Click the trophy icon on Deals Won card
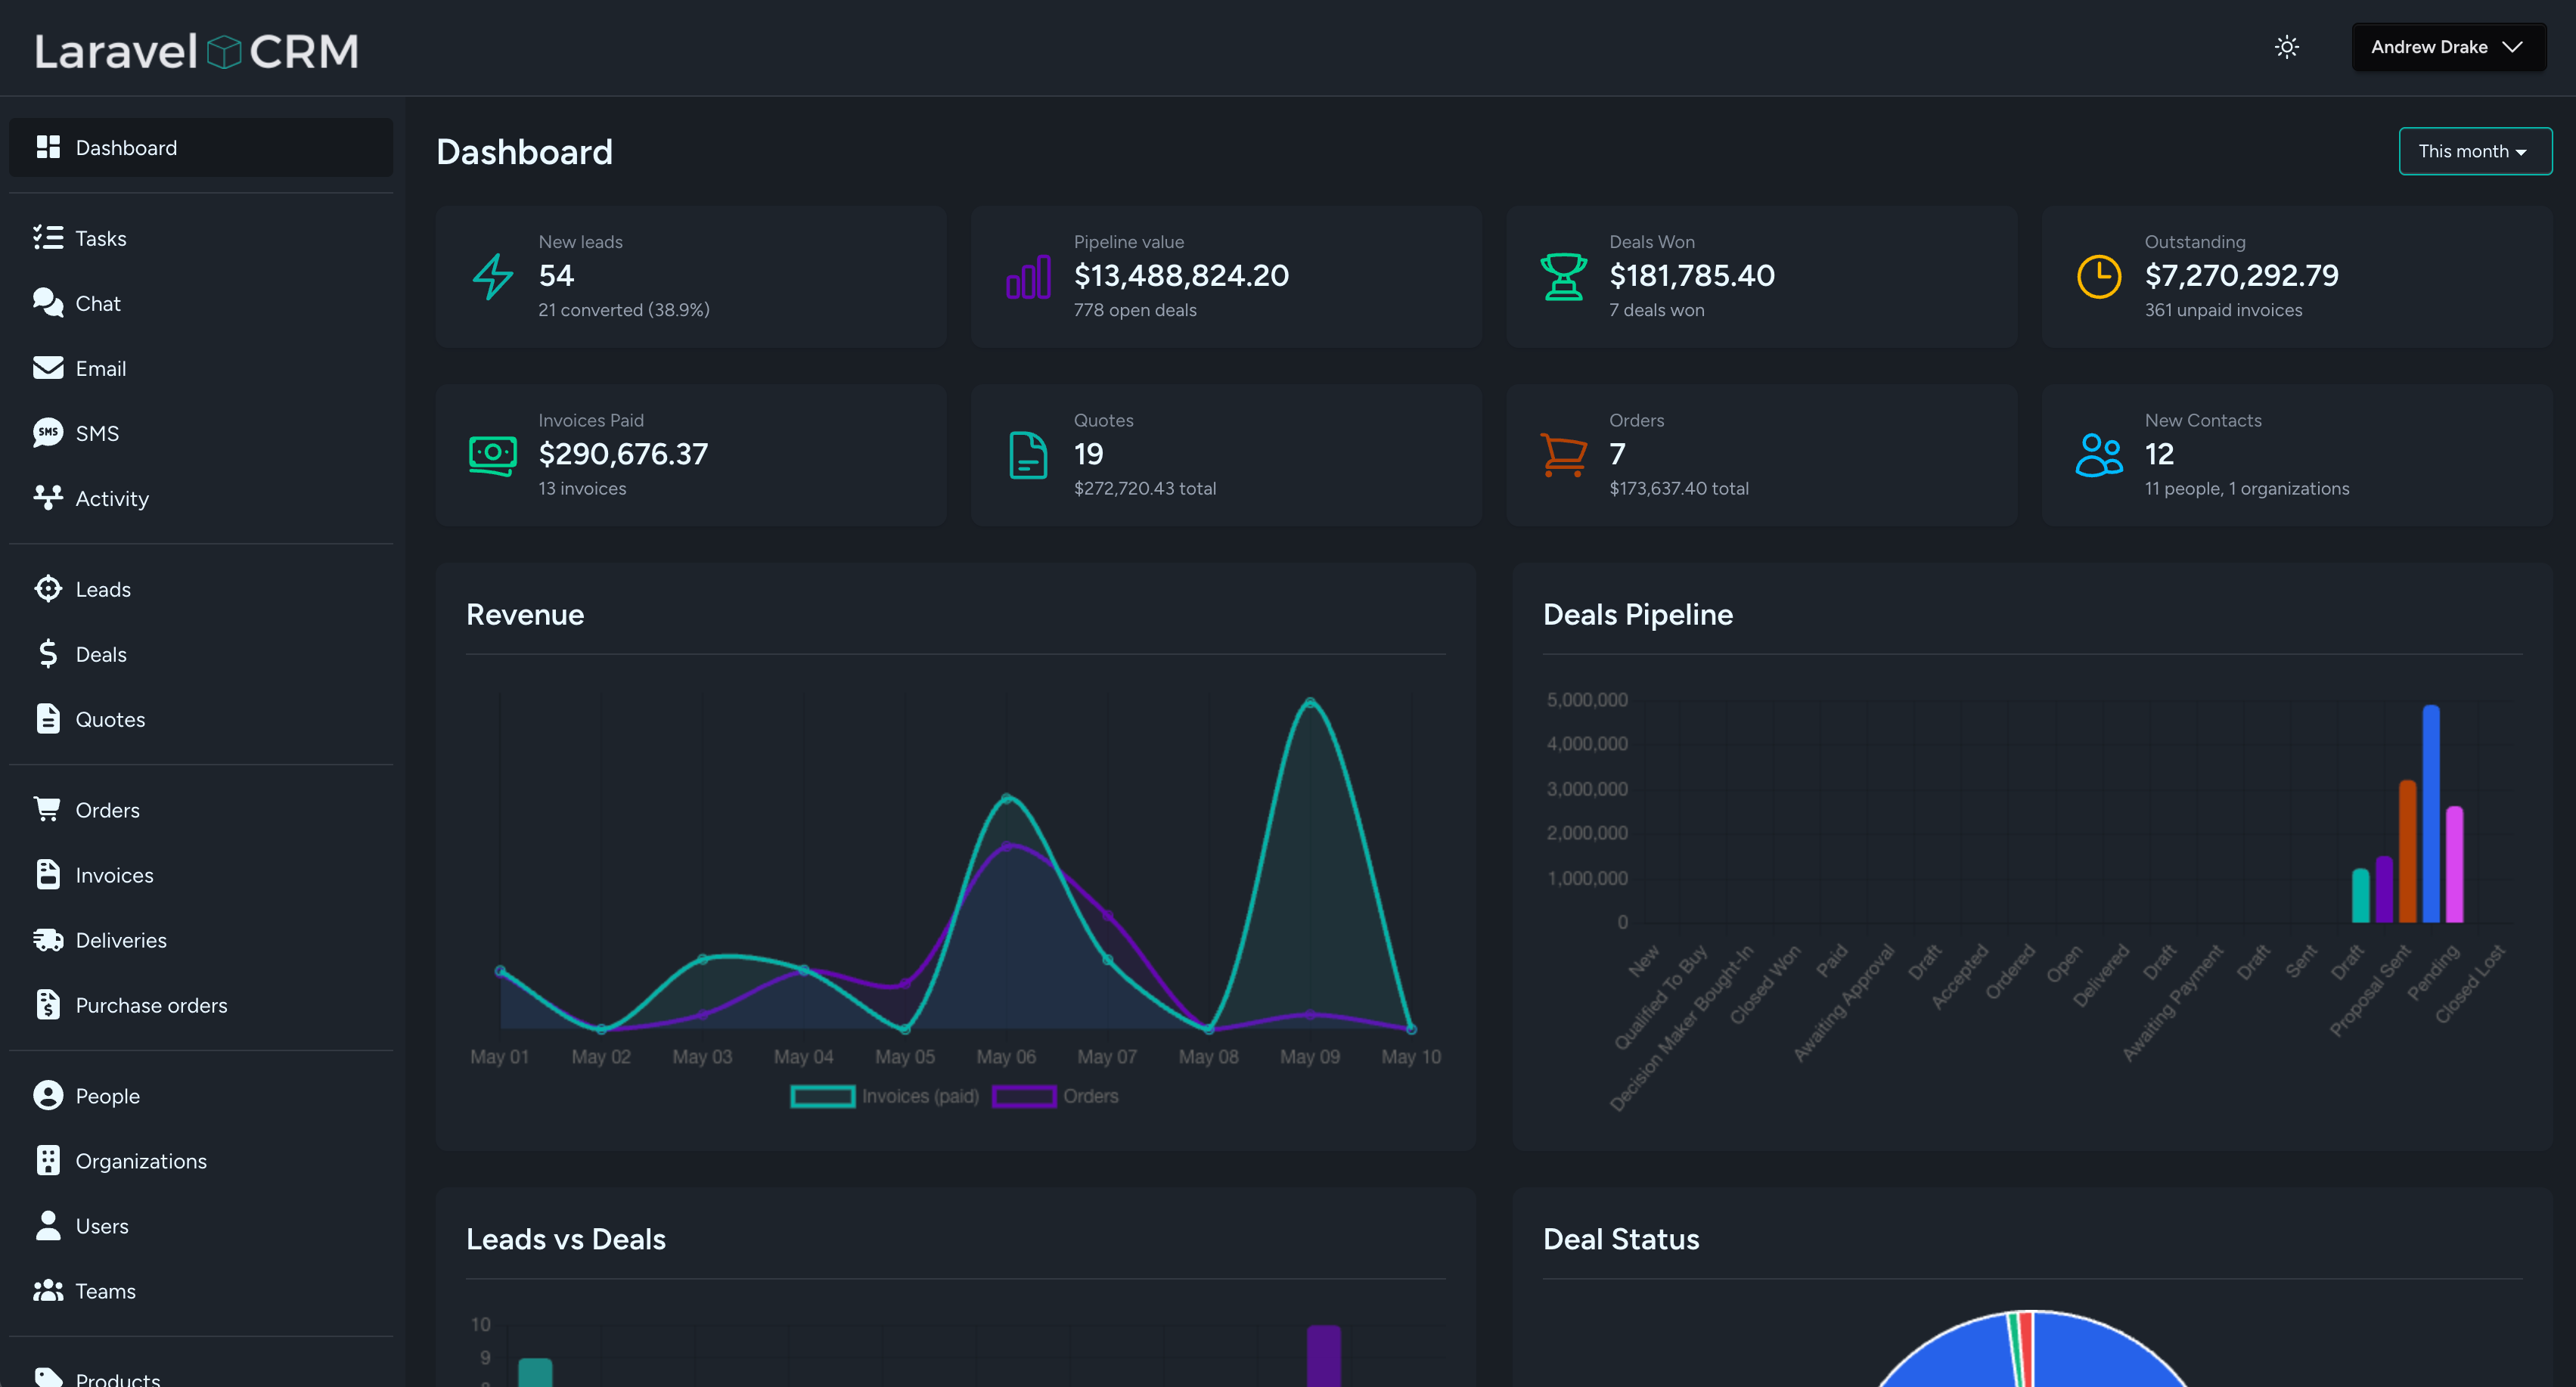The width and height of the screenshot is (2576, 1387). (1564, 277)
